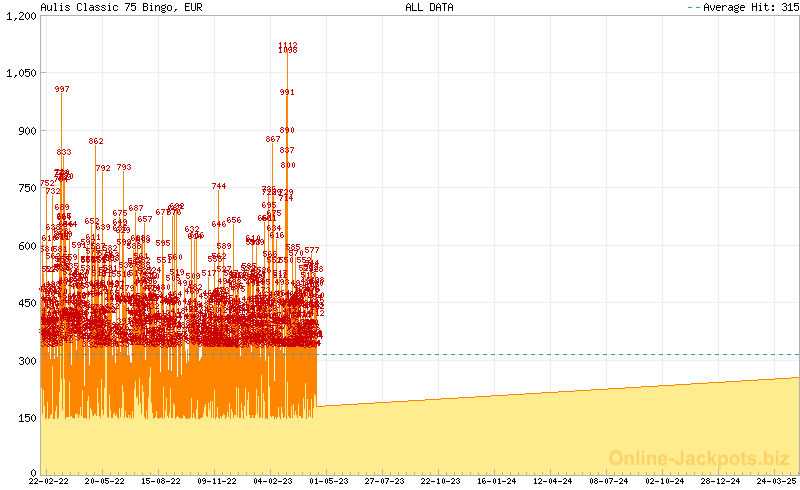Select the 'ALL DATA' heading label
The width and height of the screenshot is (800, 490).
(429, 7)
